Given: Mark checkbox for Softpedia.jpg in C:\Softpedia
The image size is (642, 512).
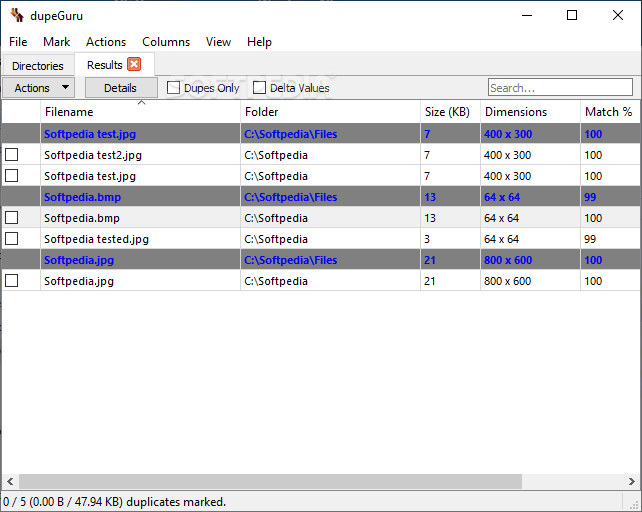Looking at the screenshot, I should pos(11,281).
